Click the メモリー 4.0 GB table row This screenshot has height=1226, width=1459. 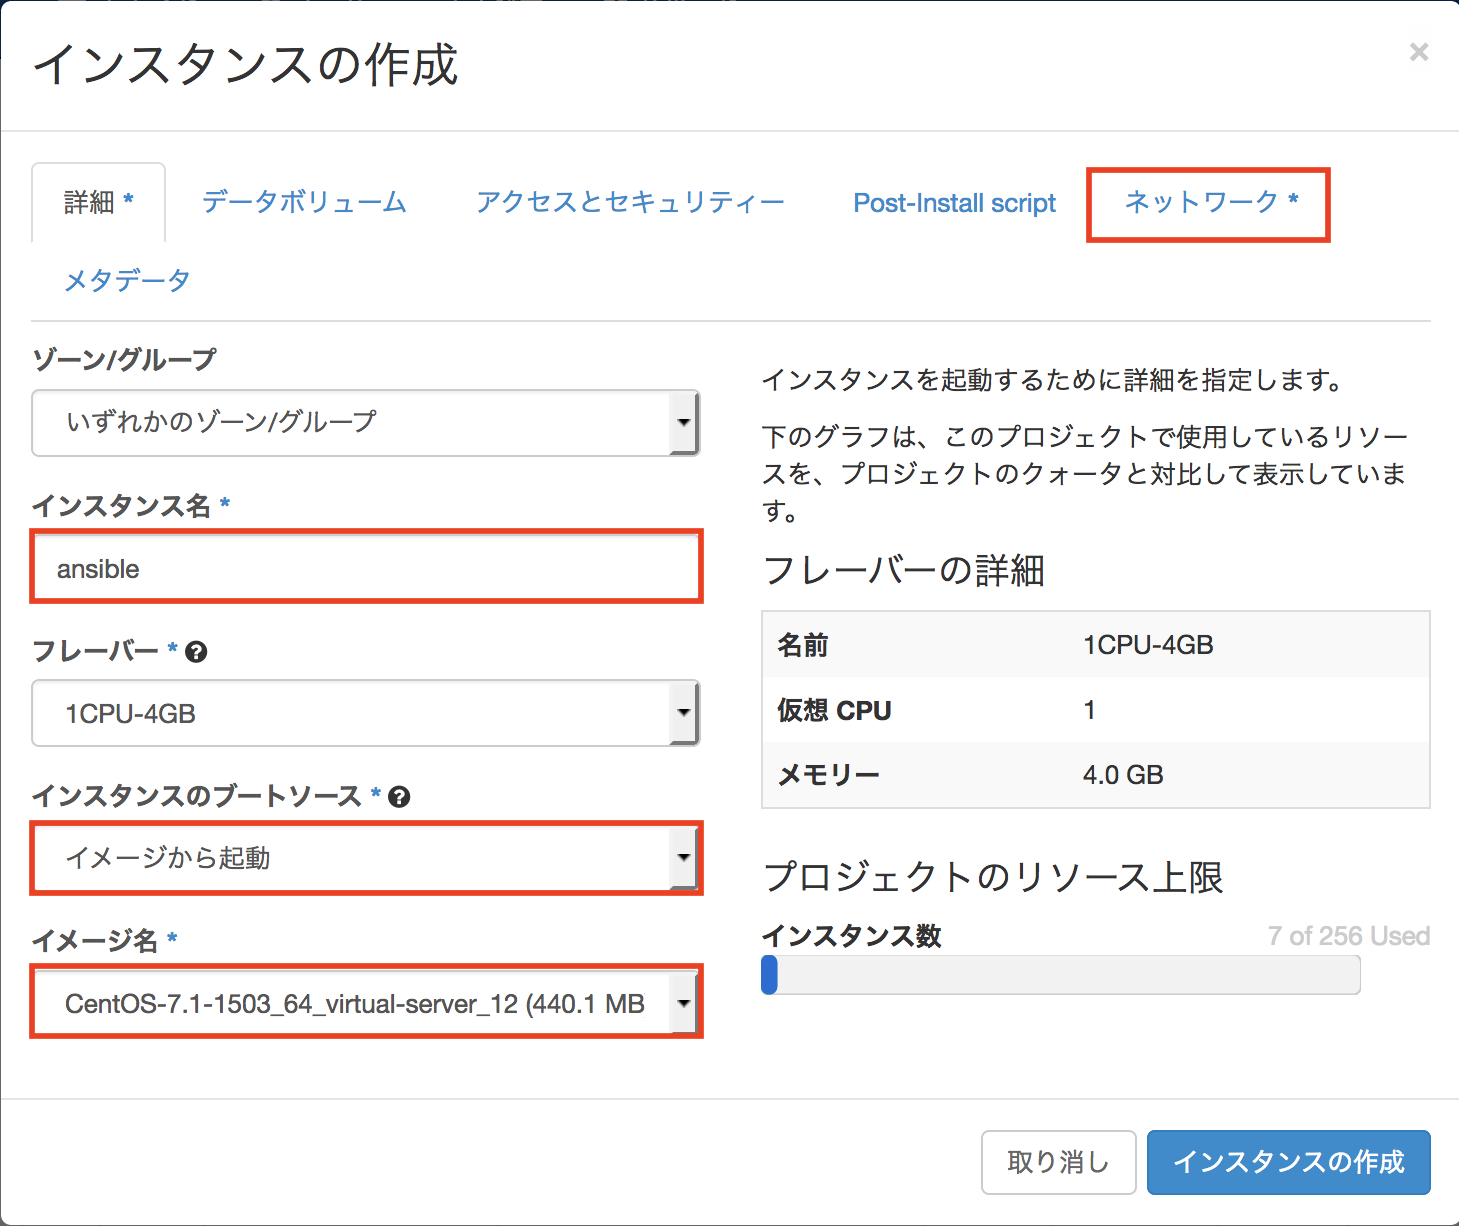(x=1095, y=775)
